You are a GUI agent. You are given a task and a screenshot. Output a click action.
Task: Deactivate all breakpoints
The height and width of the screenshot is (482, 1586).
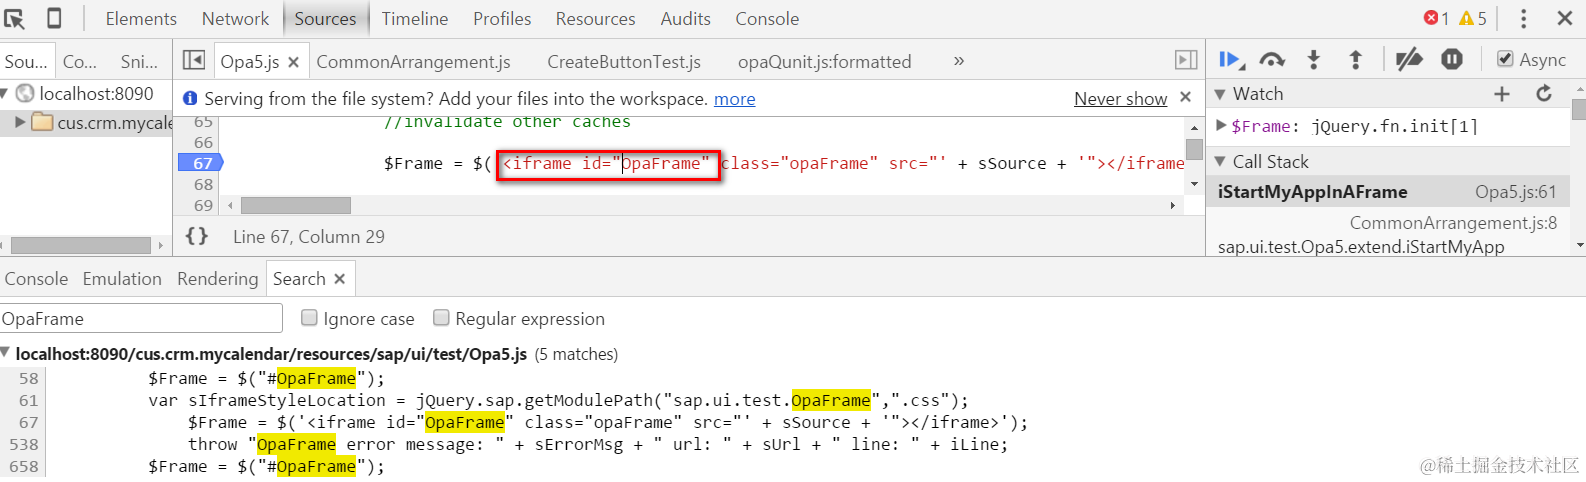(x=1409, y=60)
